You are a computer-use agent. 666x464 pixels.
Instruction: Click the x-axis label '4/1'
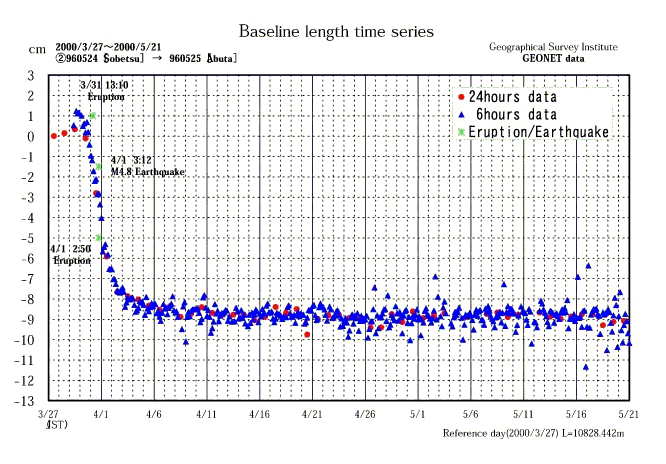coord(101,414)
